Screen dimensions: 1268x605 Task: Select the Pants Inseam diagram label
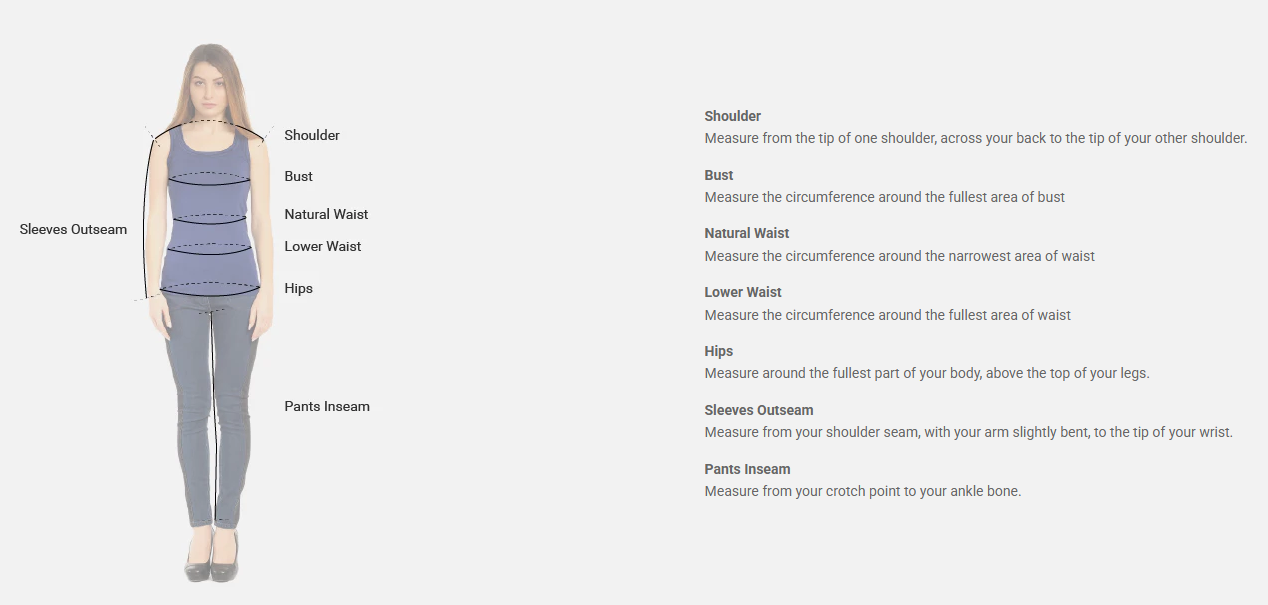tap(327, 406)
